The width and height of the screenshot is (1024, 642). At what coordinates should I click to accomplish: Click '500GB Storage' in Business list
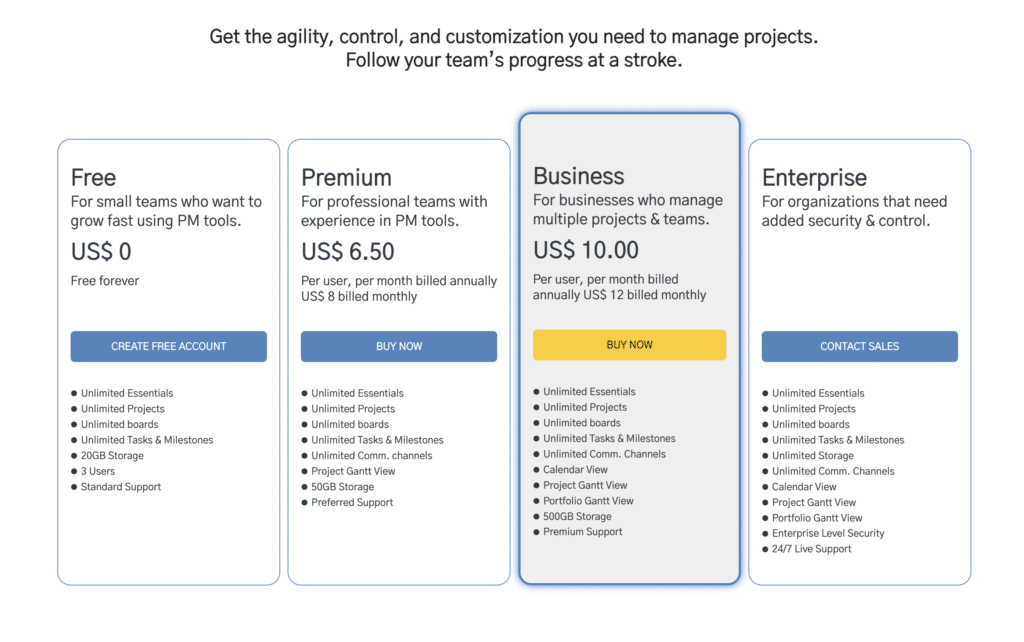pos(577,516)
